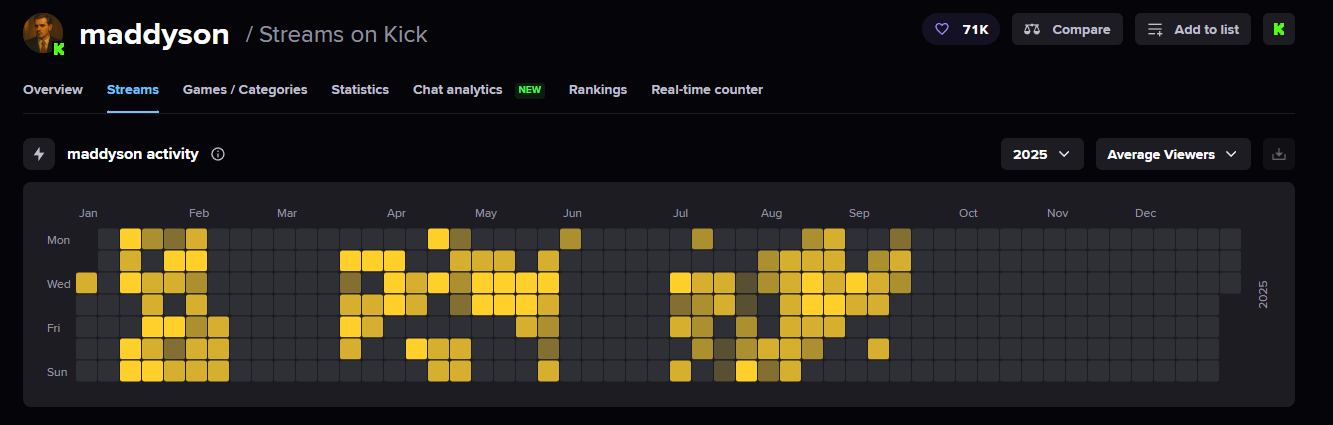Viewport: 1333px width, 425px height.
Task: Open the Games / Categories tab
Action: click(245, 90)
